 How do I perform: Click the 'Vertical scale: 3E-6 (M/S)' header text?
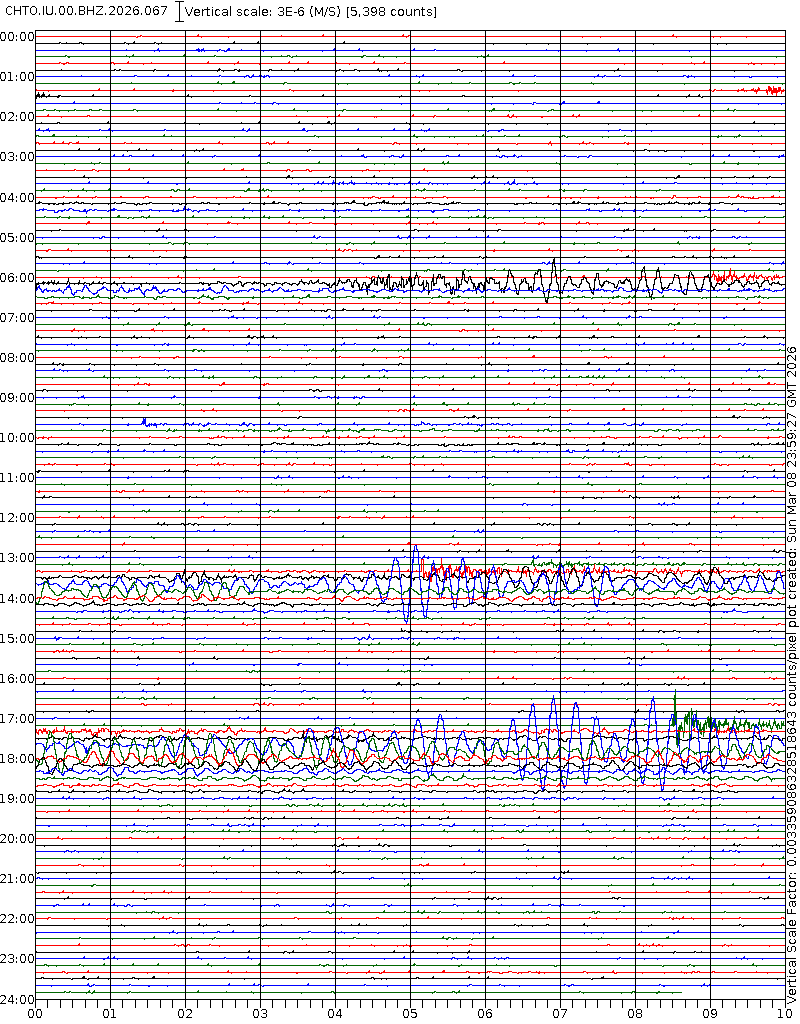click(x=264, y=12)
